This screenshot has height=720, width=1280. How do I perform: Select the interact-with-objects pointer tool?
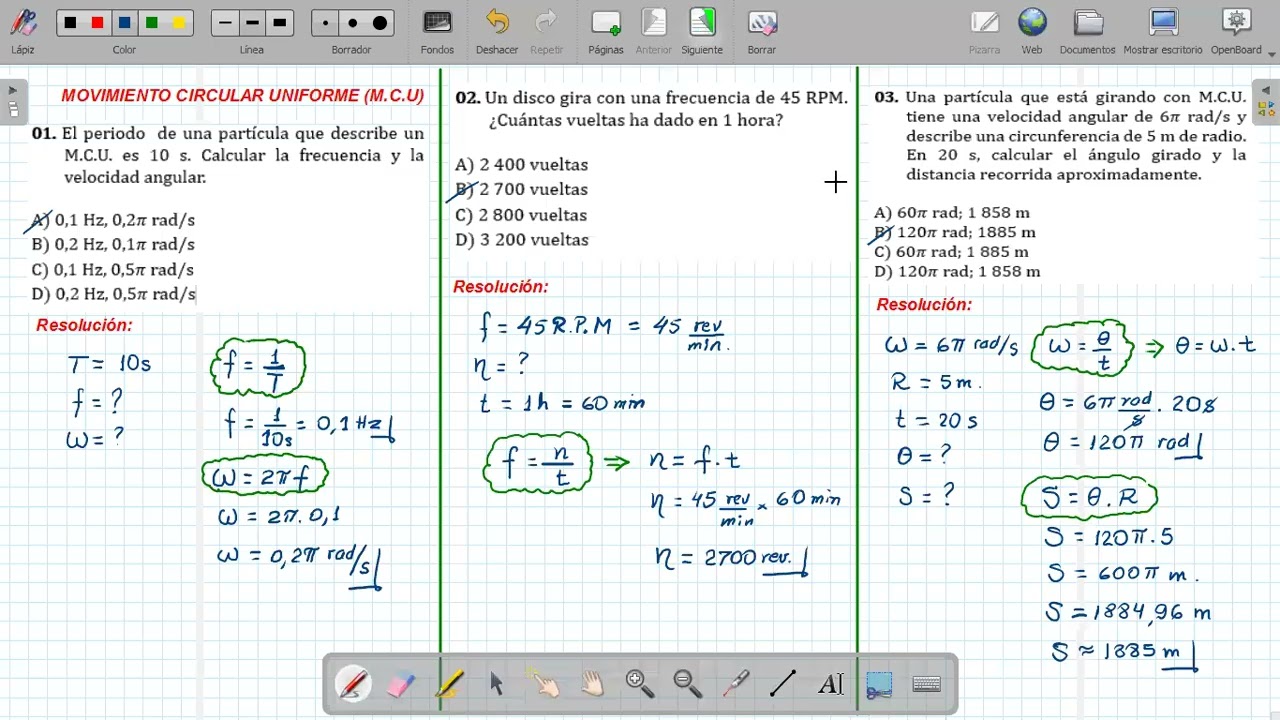[x=545, y=684]
